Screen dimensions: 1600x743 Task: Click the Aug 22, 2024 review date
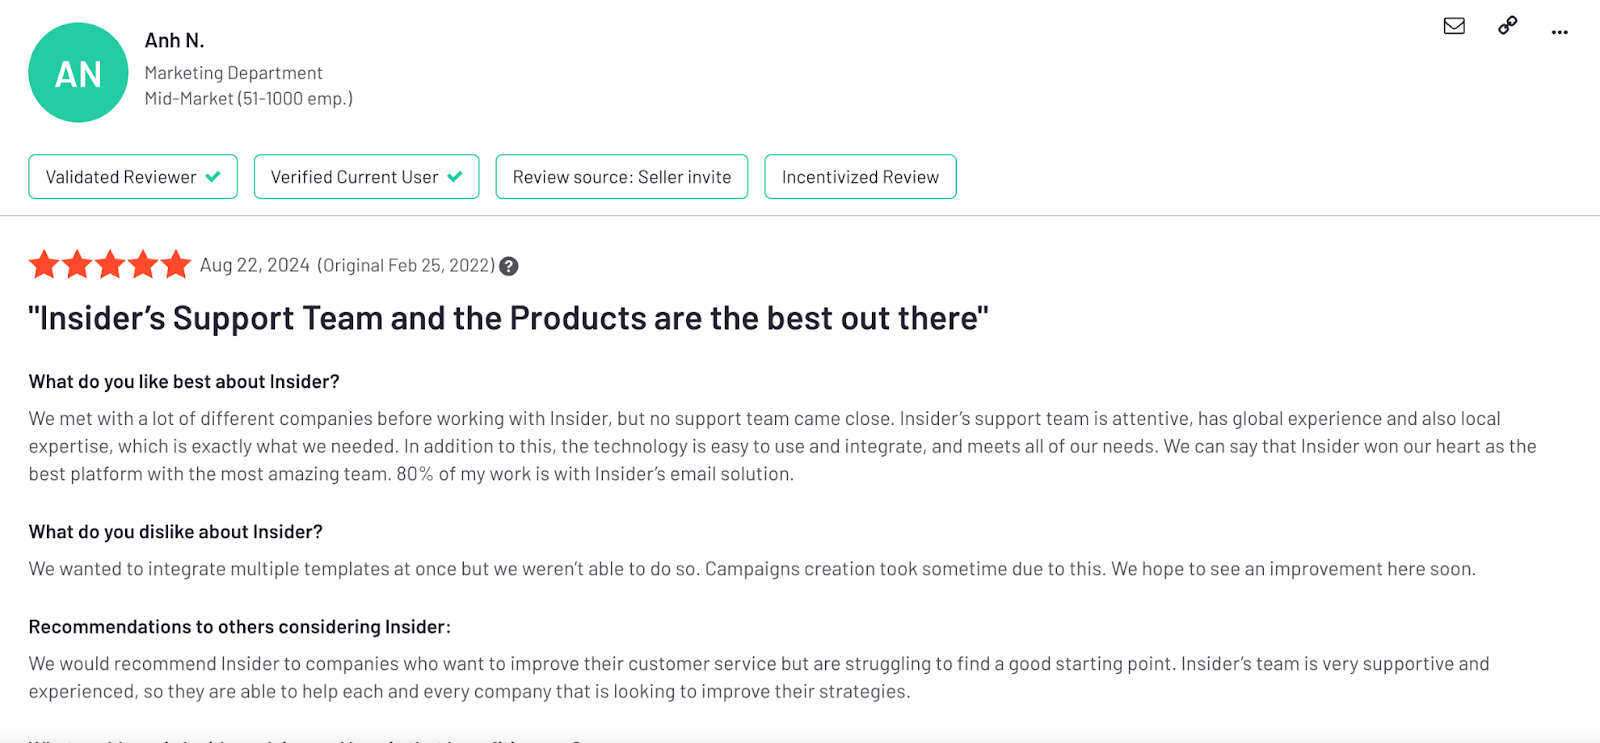point(255,265)
